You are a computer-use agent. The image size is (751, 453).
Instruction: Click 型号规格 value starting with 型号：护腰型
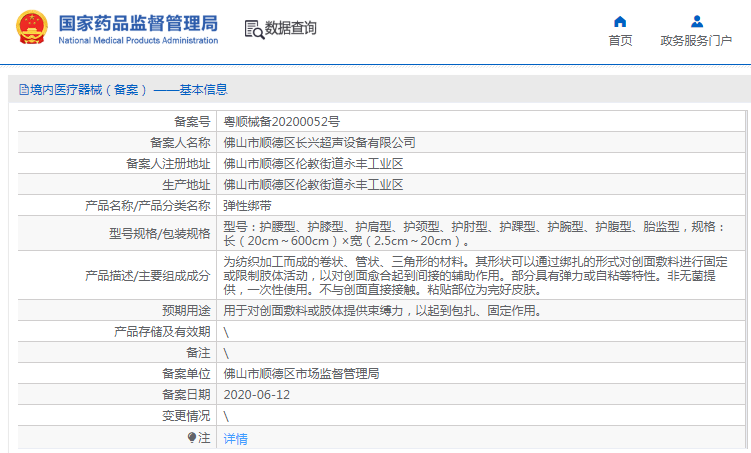[476, 234]
